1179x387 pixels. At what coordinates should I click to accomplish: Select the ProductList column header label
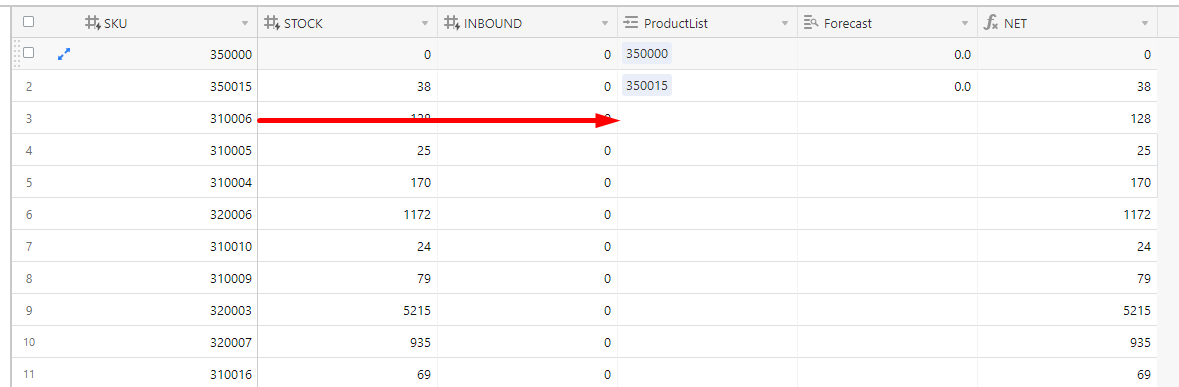click(676, 23)
